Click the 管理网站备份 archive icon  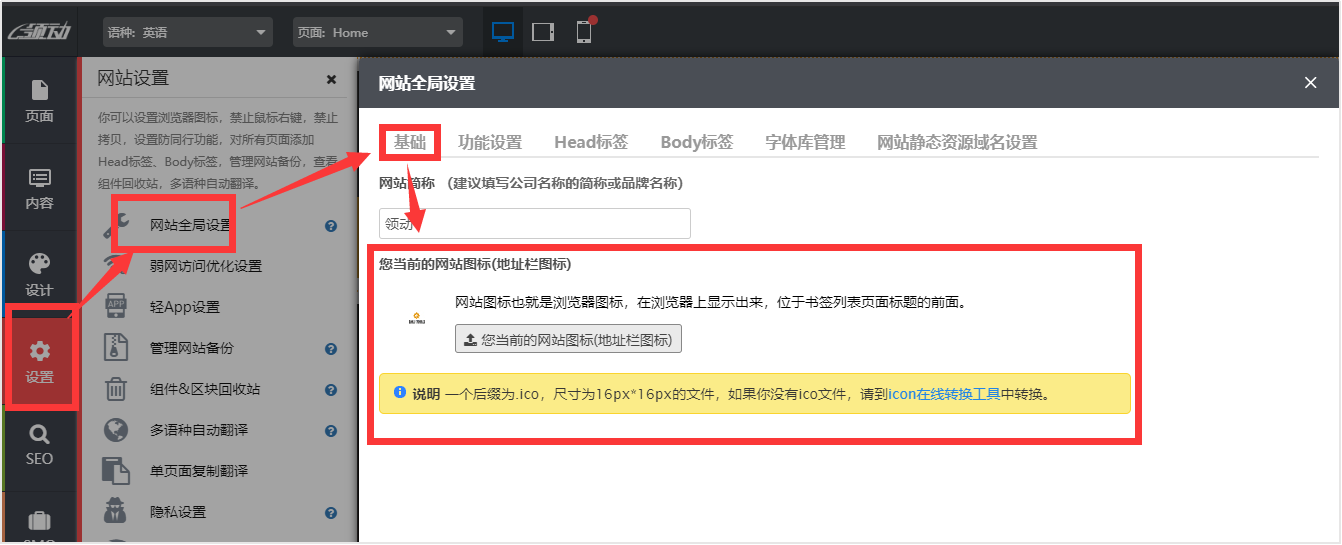116,348
